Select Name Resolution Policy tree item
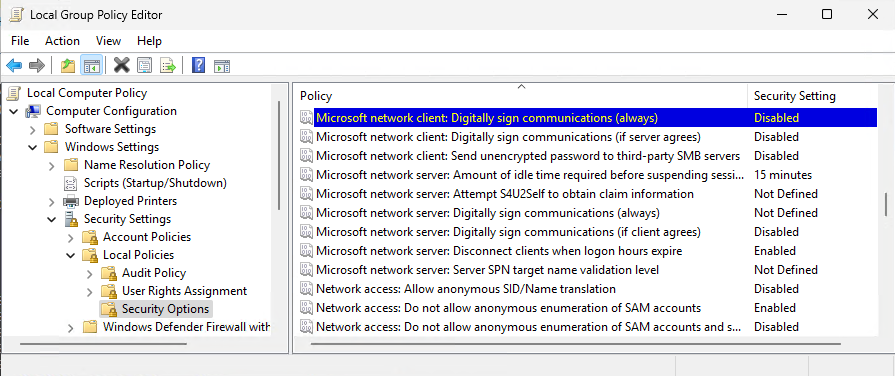895x376 pixels. tap(147, 165)
